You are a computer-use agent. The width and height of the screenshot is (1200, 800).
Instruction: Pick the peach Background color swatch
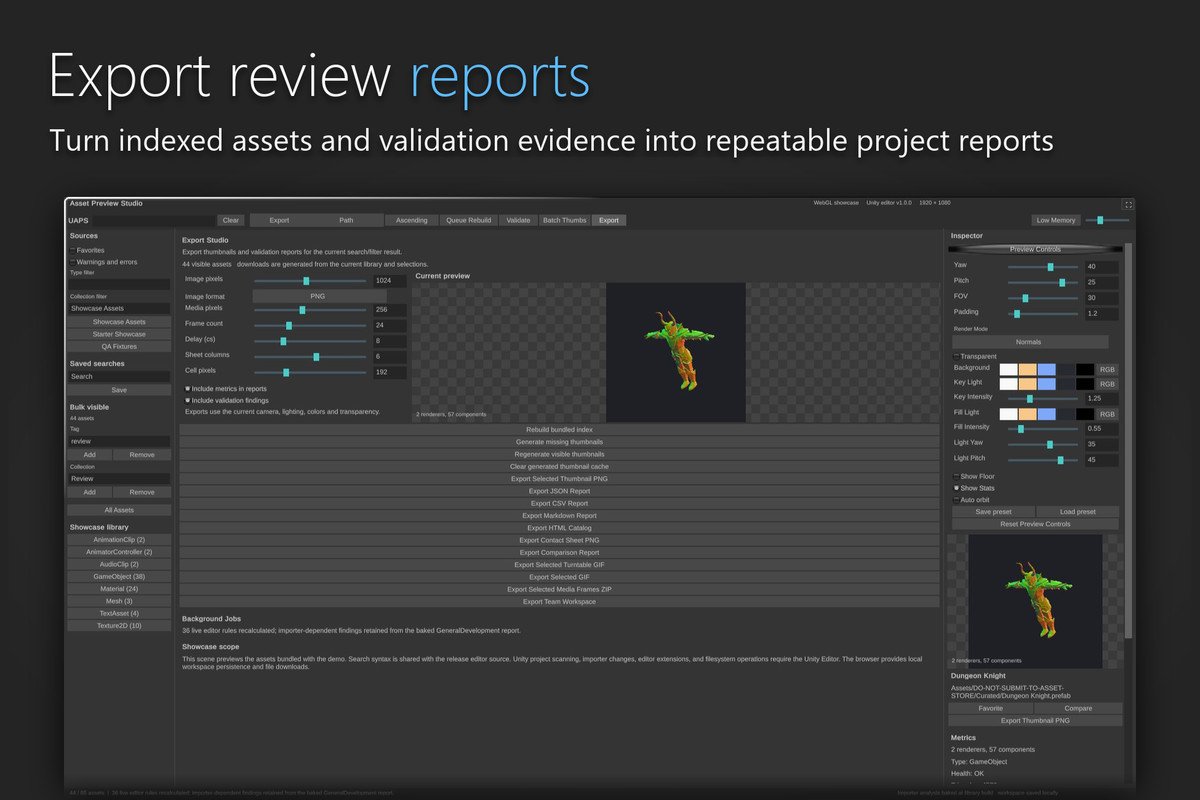(x=1027, y=369)
